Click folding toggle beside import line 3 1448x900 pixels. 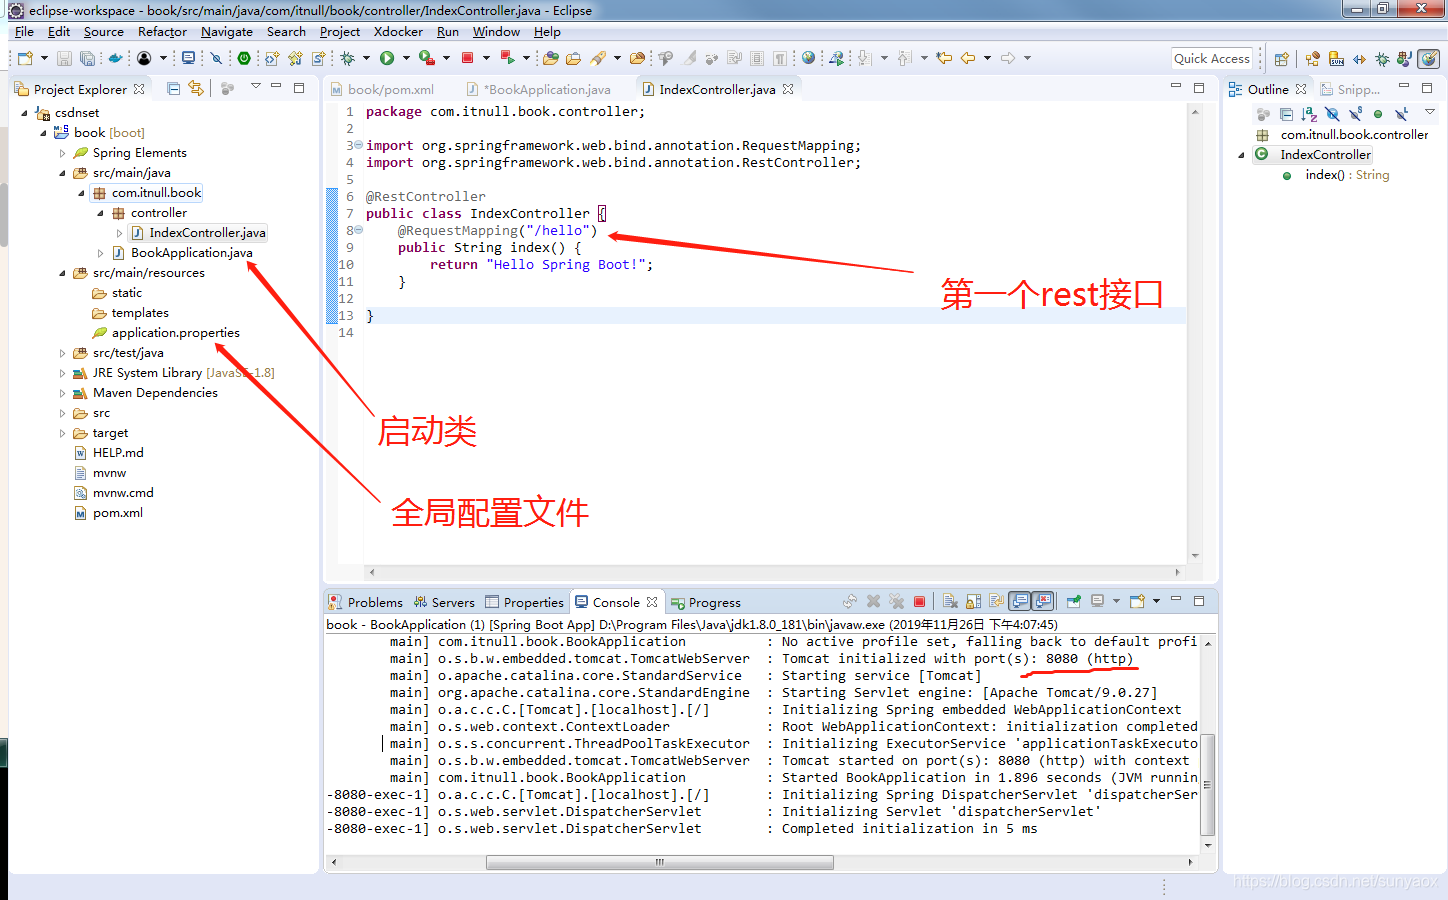coord(358,145)
